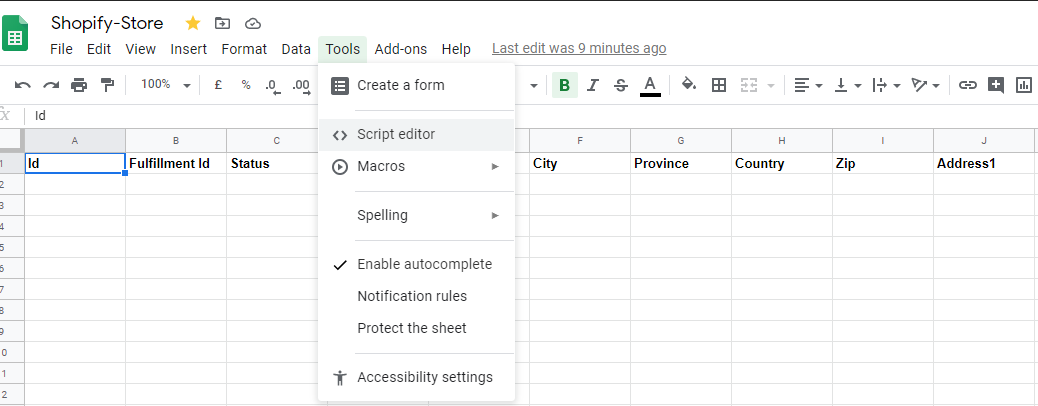Select the Country header cell
1038x406 pixels.
[782, 164]
